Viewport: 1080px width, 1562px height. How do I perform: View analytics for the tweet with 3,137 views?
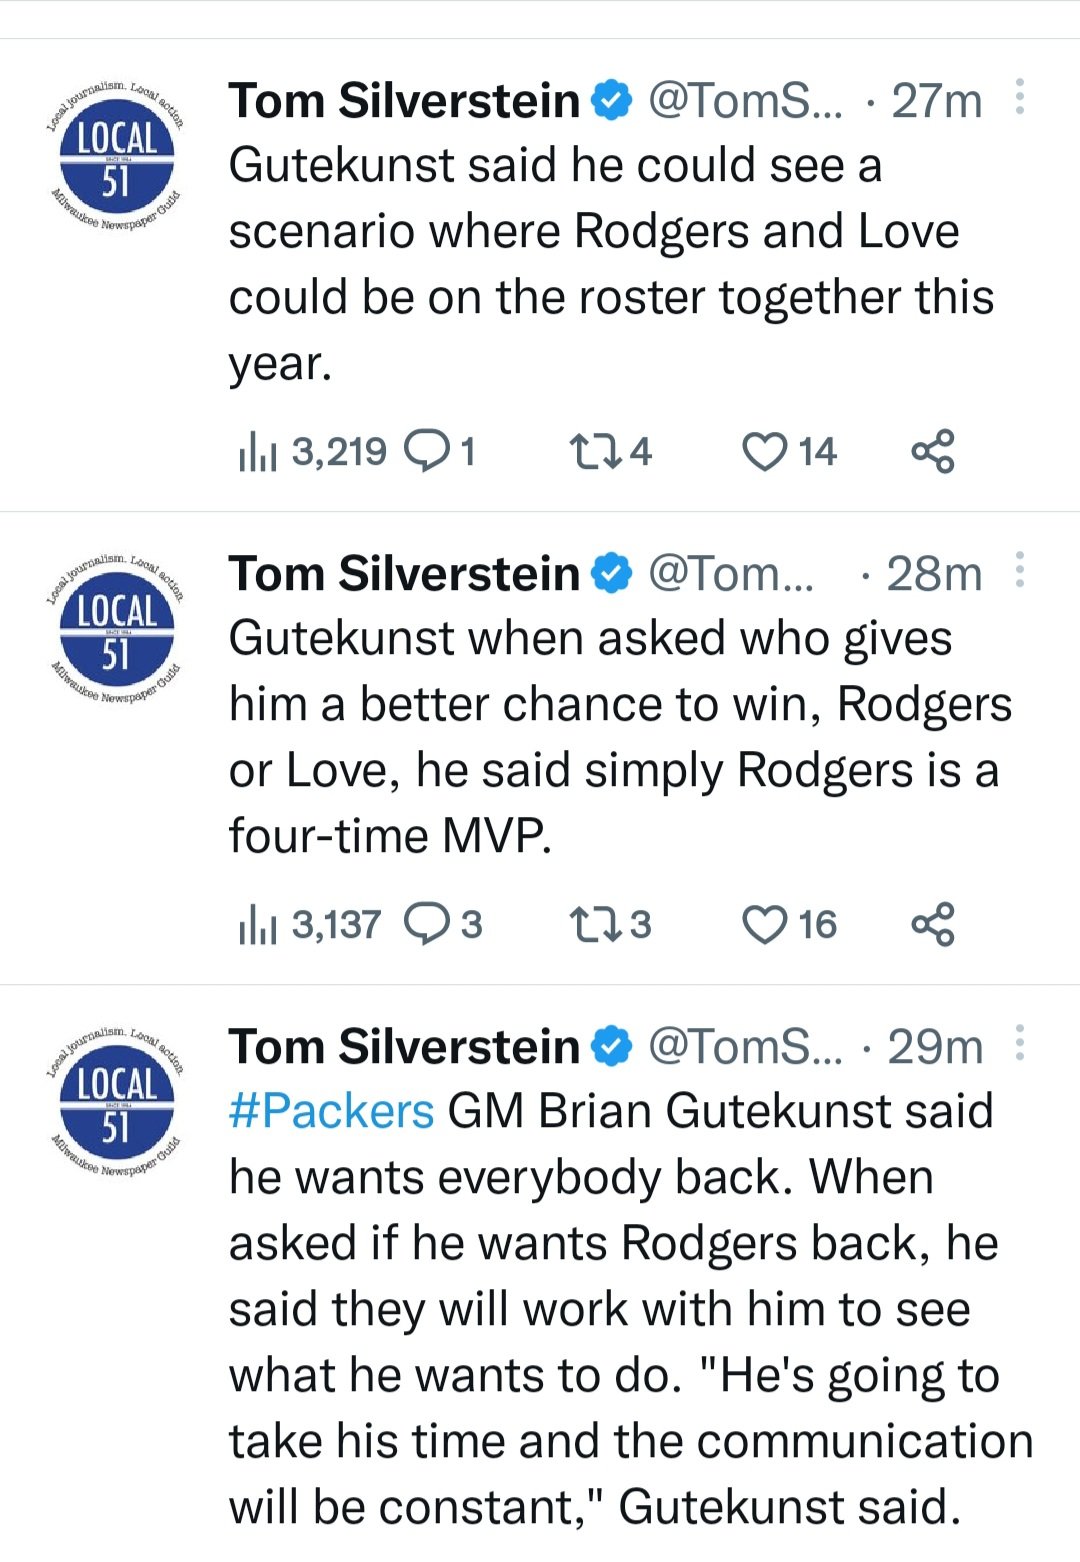pos(258,926)
